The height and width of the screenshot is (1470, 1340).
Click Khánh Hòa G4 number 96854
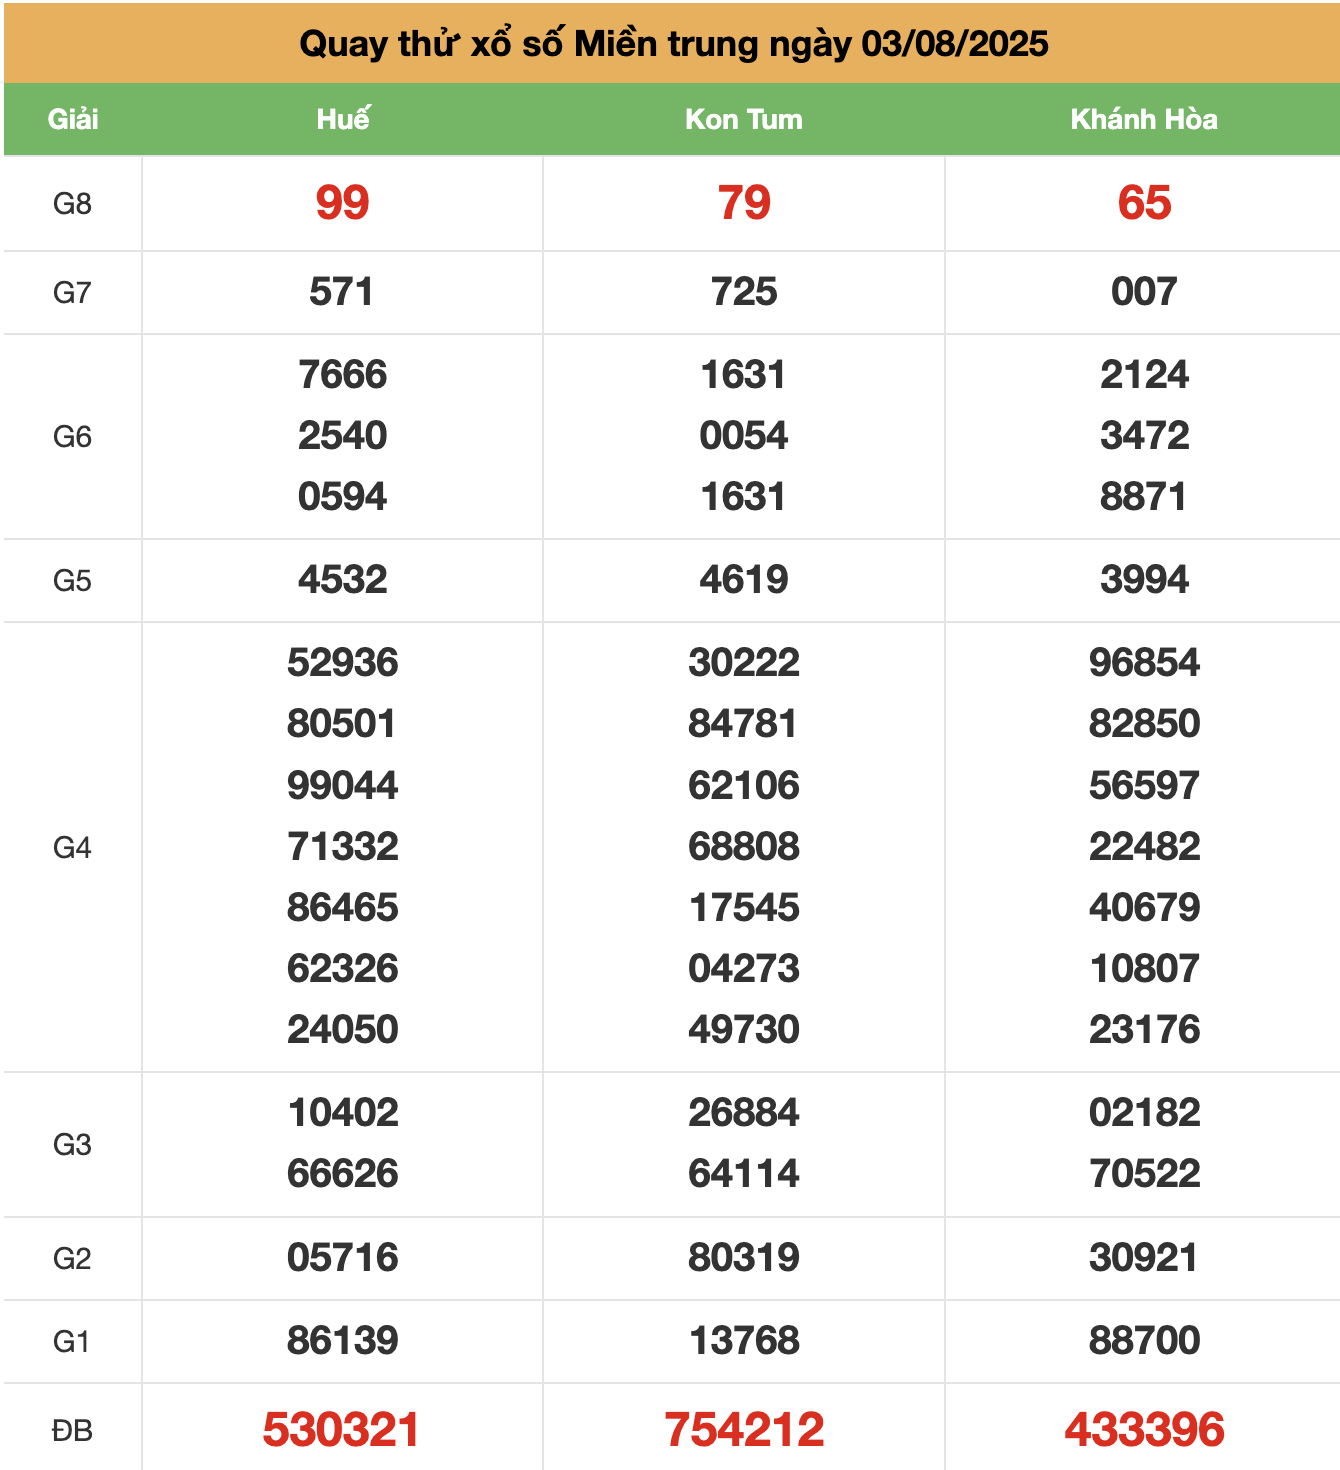(x=1144, y=663)
